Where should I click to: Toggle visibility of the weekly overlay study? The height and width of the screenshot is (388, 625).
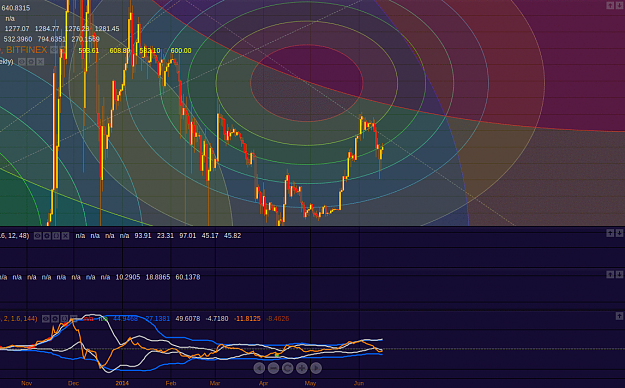coord(22,62)
